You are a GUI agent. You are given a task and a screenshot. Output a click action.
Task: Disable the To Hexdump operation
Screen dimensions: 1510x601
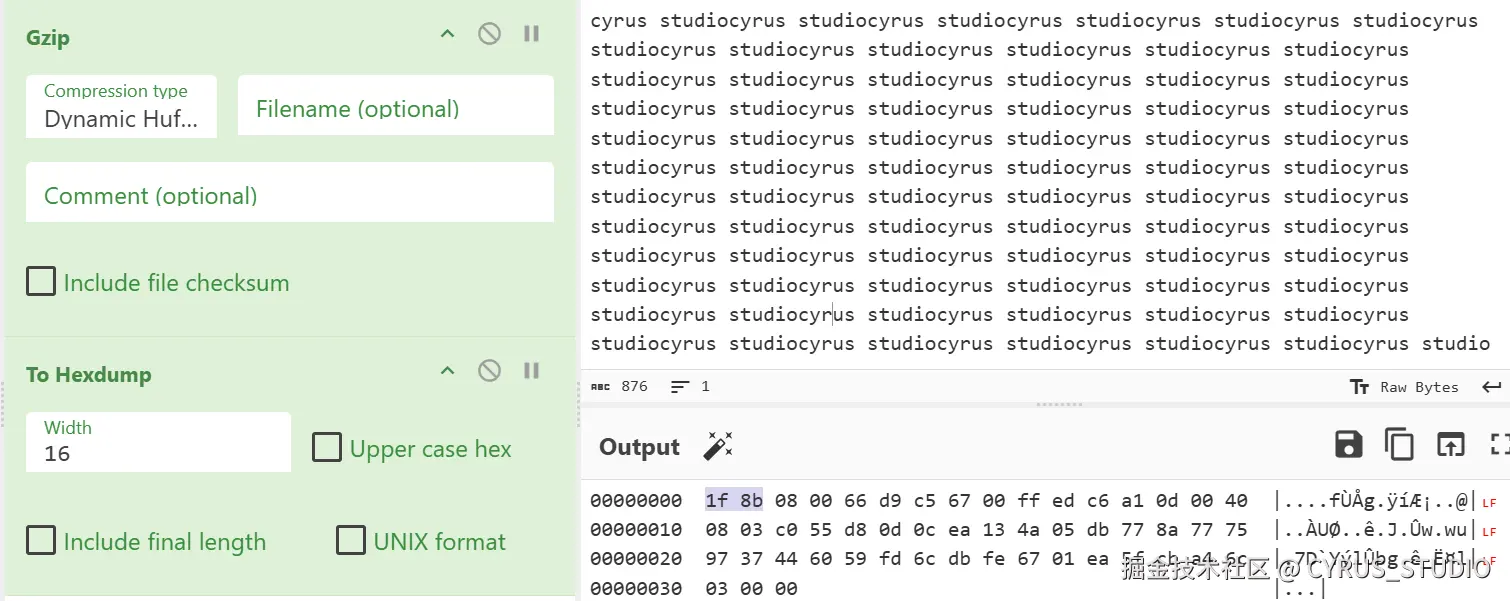coord(489,371)
